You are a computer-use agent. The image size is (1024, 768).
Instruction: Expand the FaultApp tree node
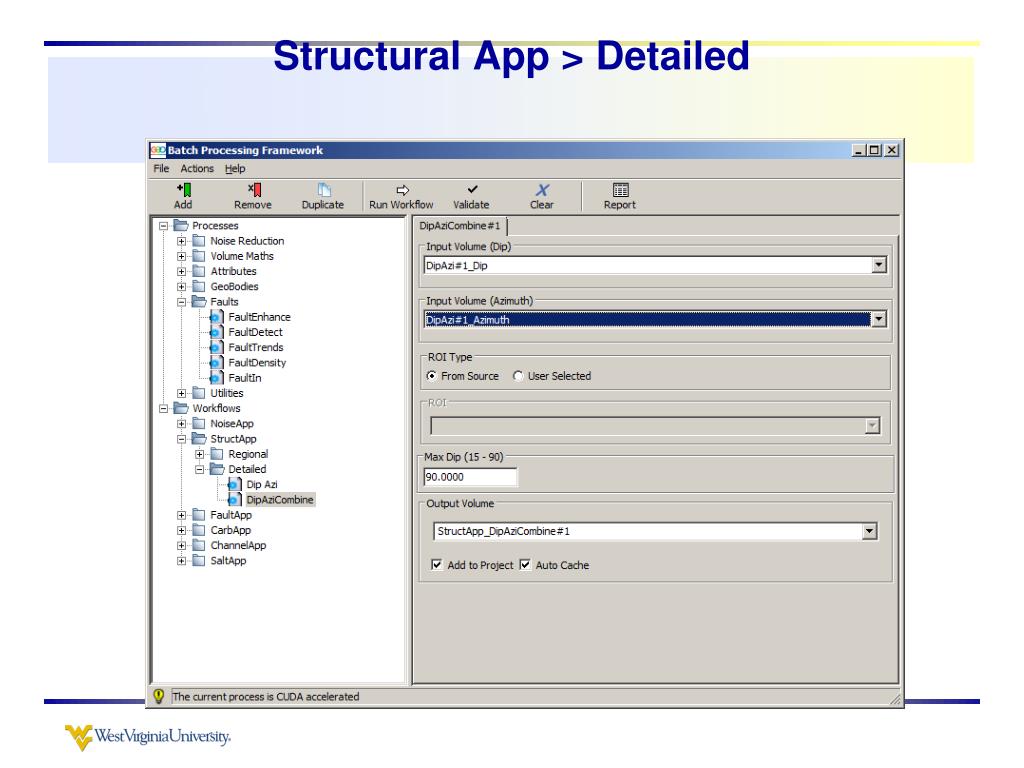pyautogui.click(x=182, y=515)
